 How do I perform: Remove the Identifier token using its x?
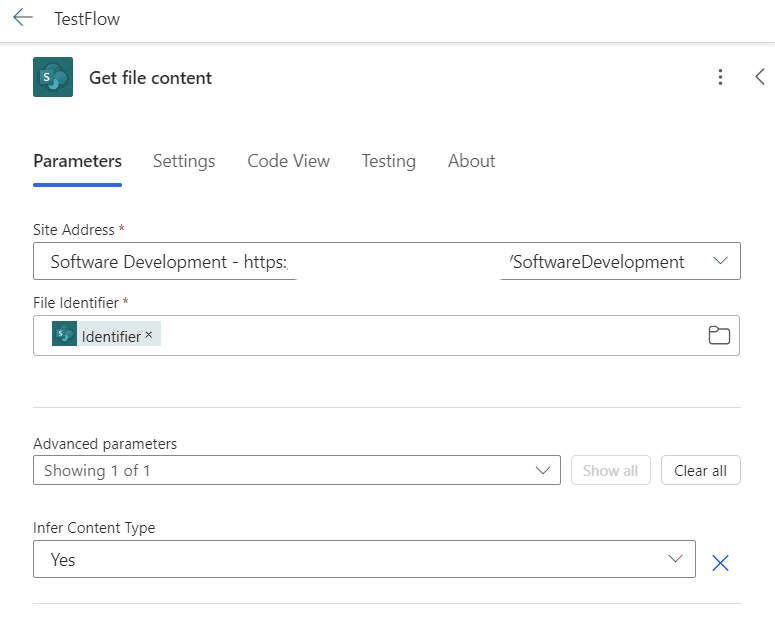[x=149, y=335]
